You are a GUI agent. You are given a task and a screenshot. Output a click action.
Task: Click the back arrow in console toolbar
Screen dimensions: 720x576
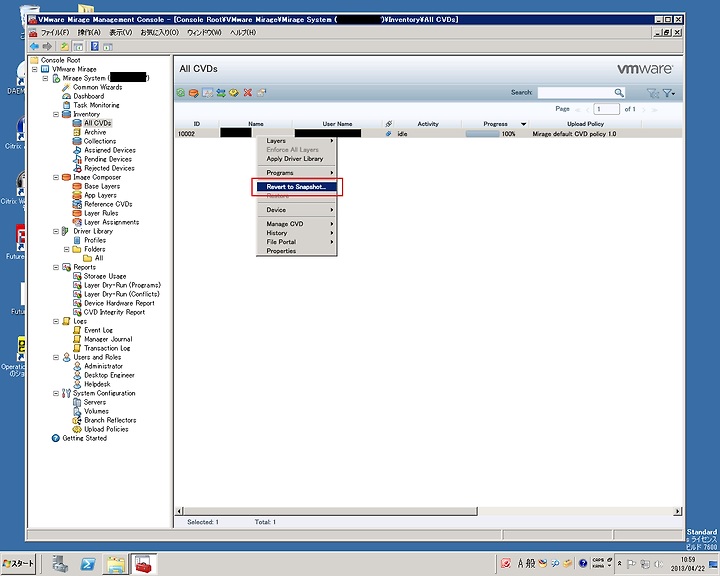click(34, 46)
